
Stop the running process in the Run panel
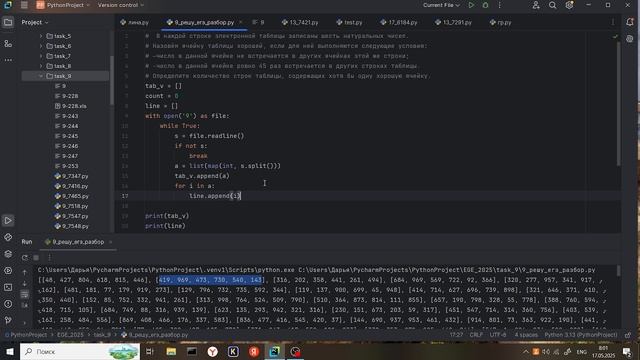point(36,258)
